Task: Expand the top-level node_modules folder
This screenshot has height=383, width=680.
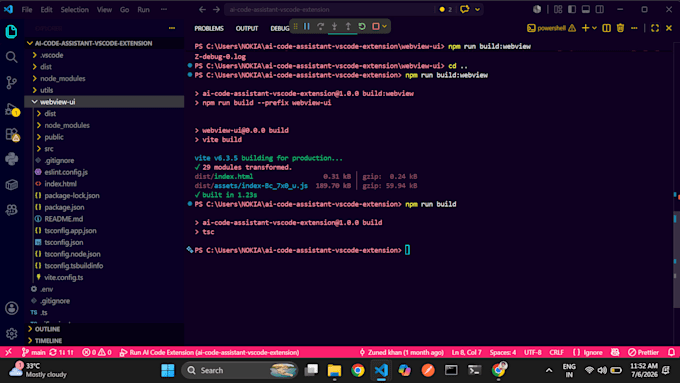Action: tap(62, 79)
